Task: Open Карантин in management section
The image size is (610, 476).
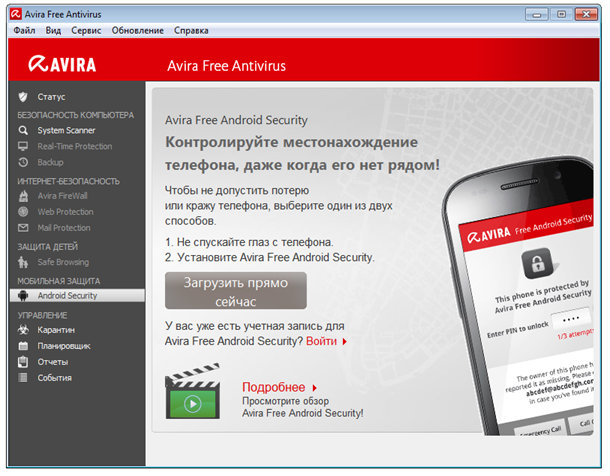Action: 56,330
